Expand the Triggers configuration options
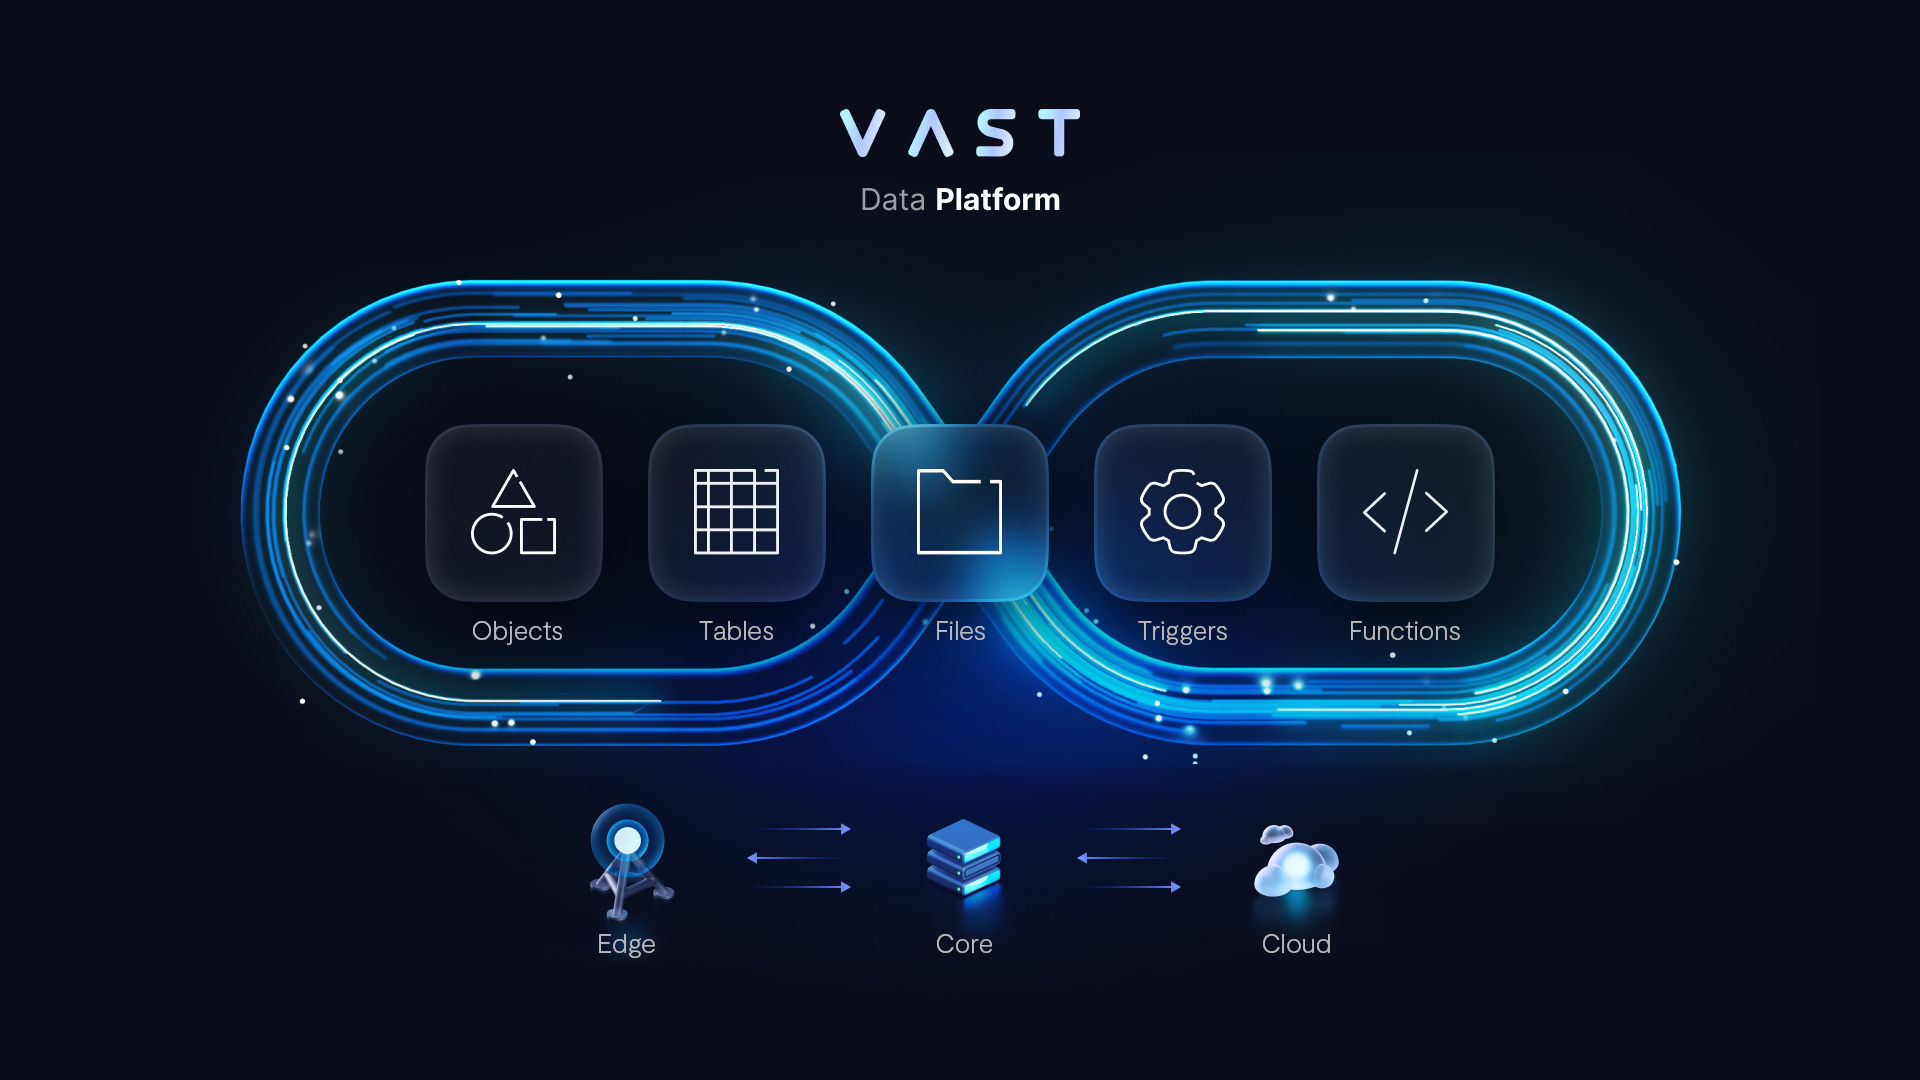The width and height of the screenshot is (1920, 1080). [1180, 512]
